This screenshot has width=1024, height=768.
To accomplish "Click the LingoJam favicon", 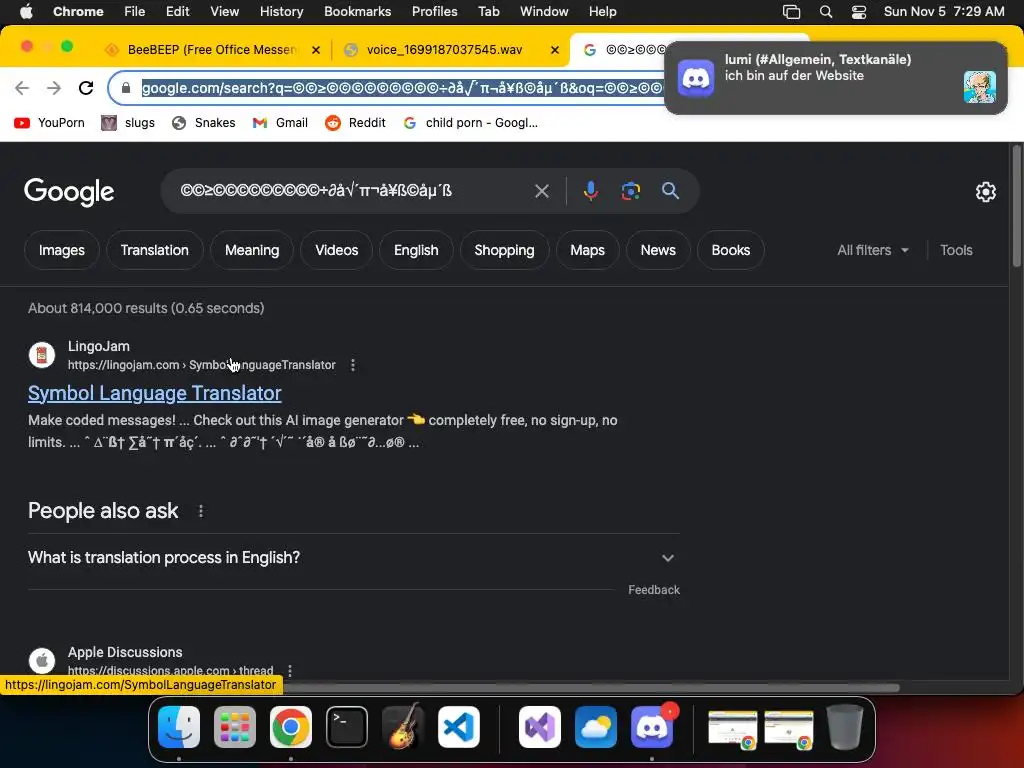I will 42,355.
